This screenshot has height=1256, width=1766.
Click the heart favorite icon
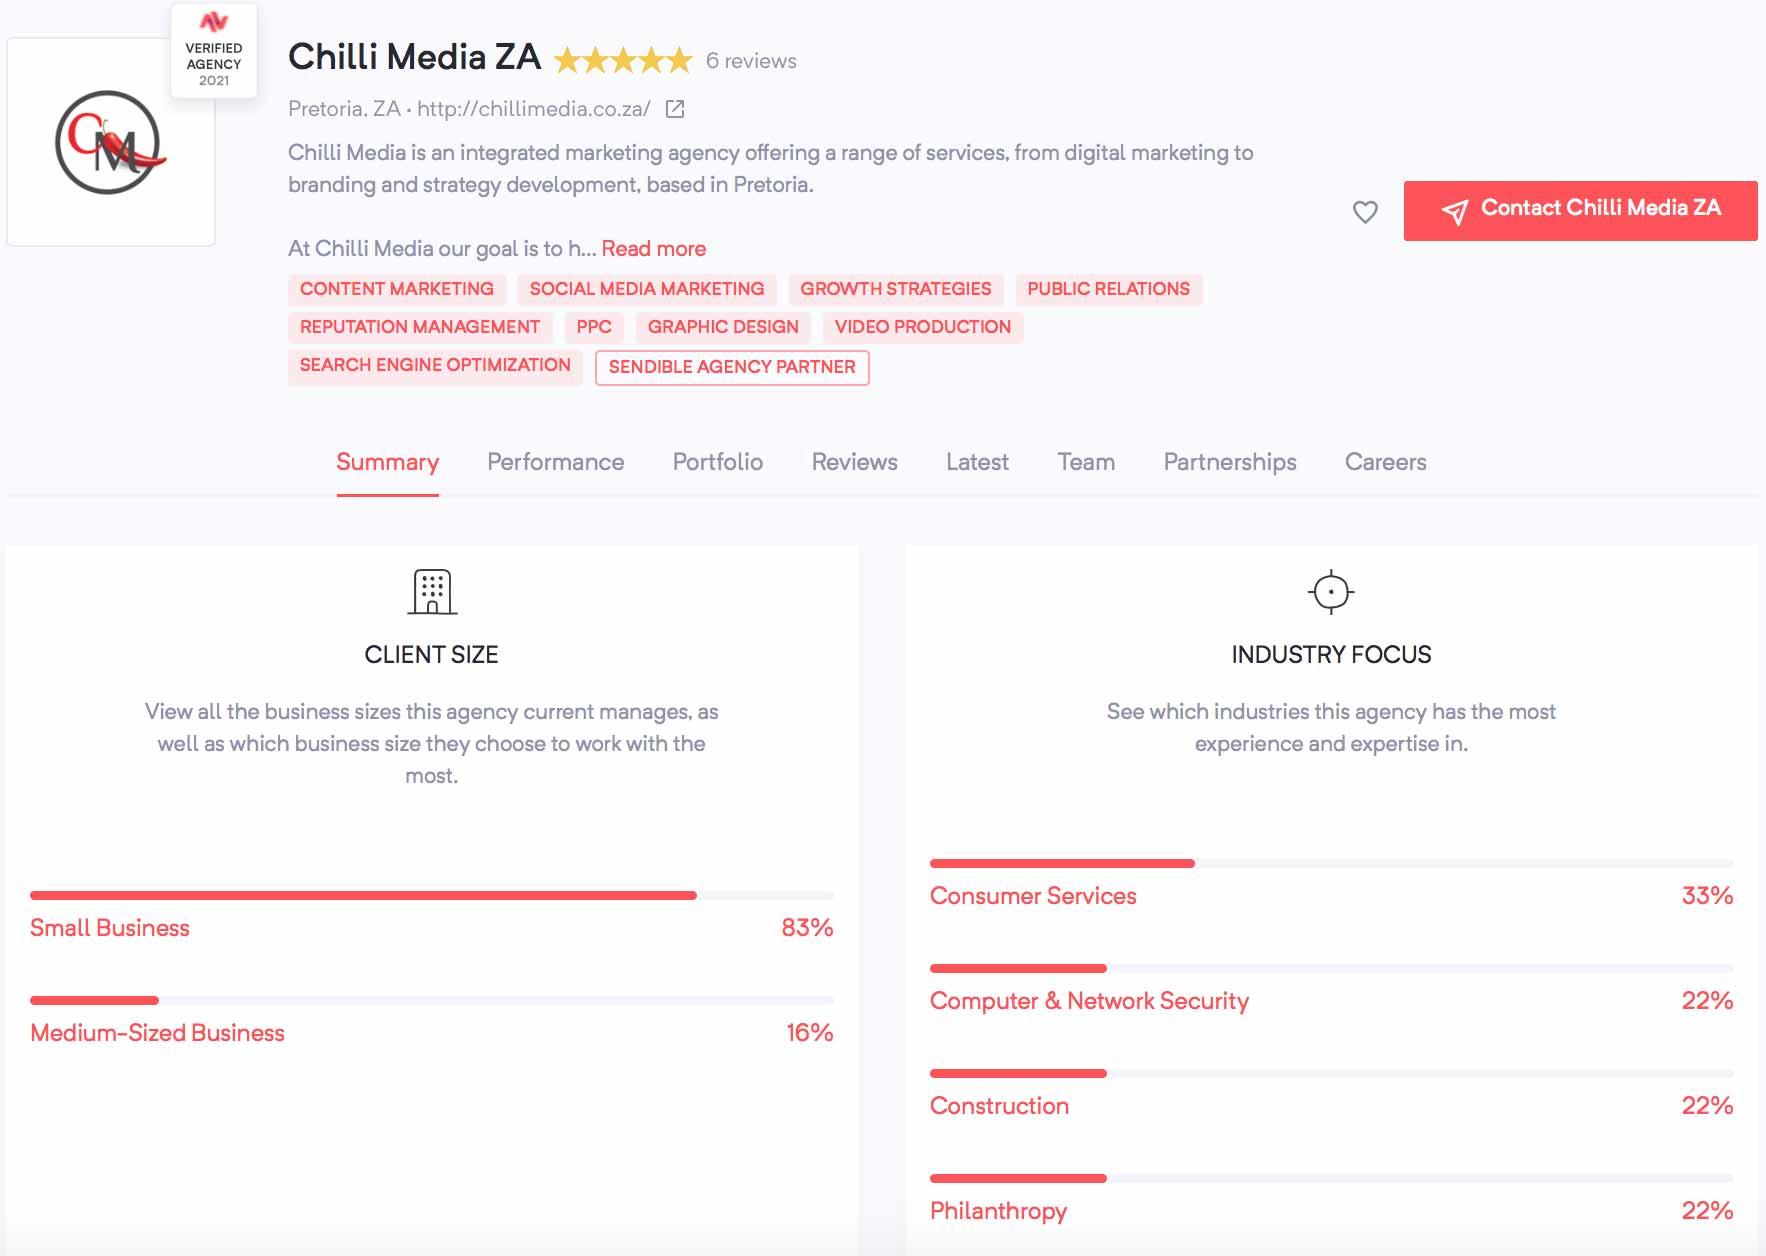1365,212
